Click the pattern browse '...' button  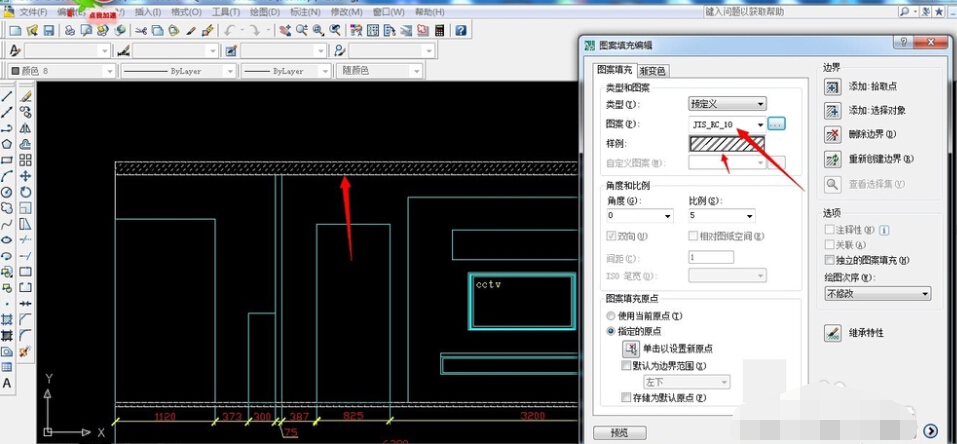click(776, 124)
